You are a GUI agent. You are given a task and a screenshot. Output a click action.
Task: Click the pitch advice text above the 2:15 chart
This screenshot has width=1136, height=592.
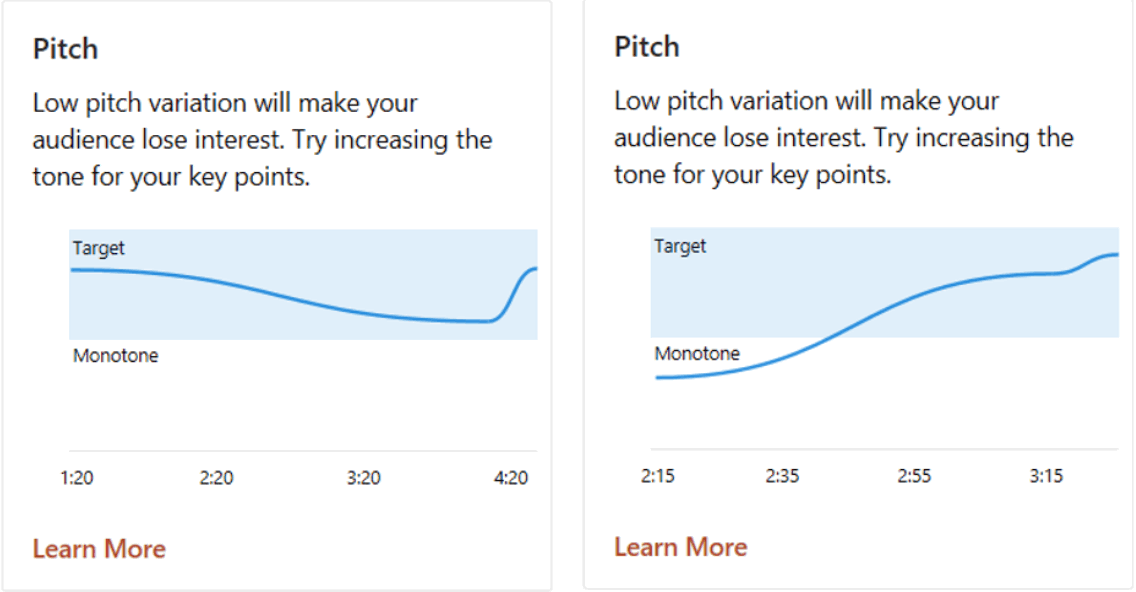pos(843,137)
